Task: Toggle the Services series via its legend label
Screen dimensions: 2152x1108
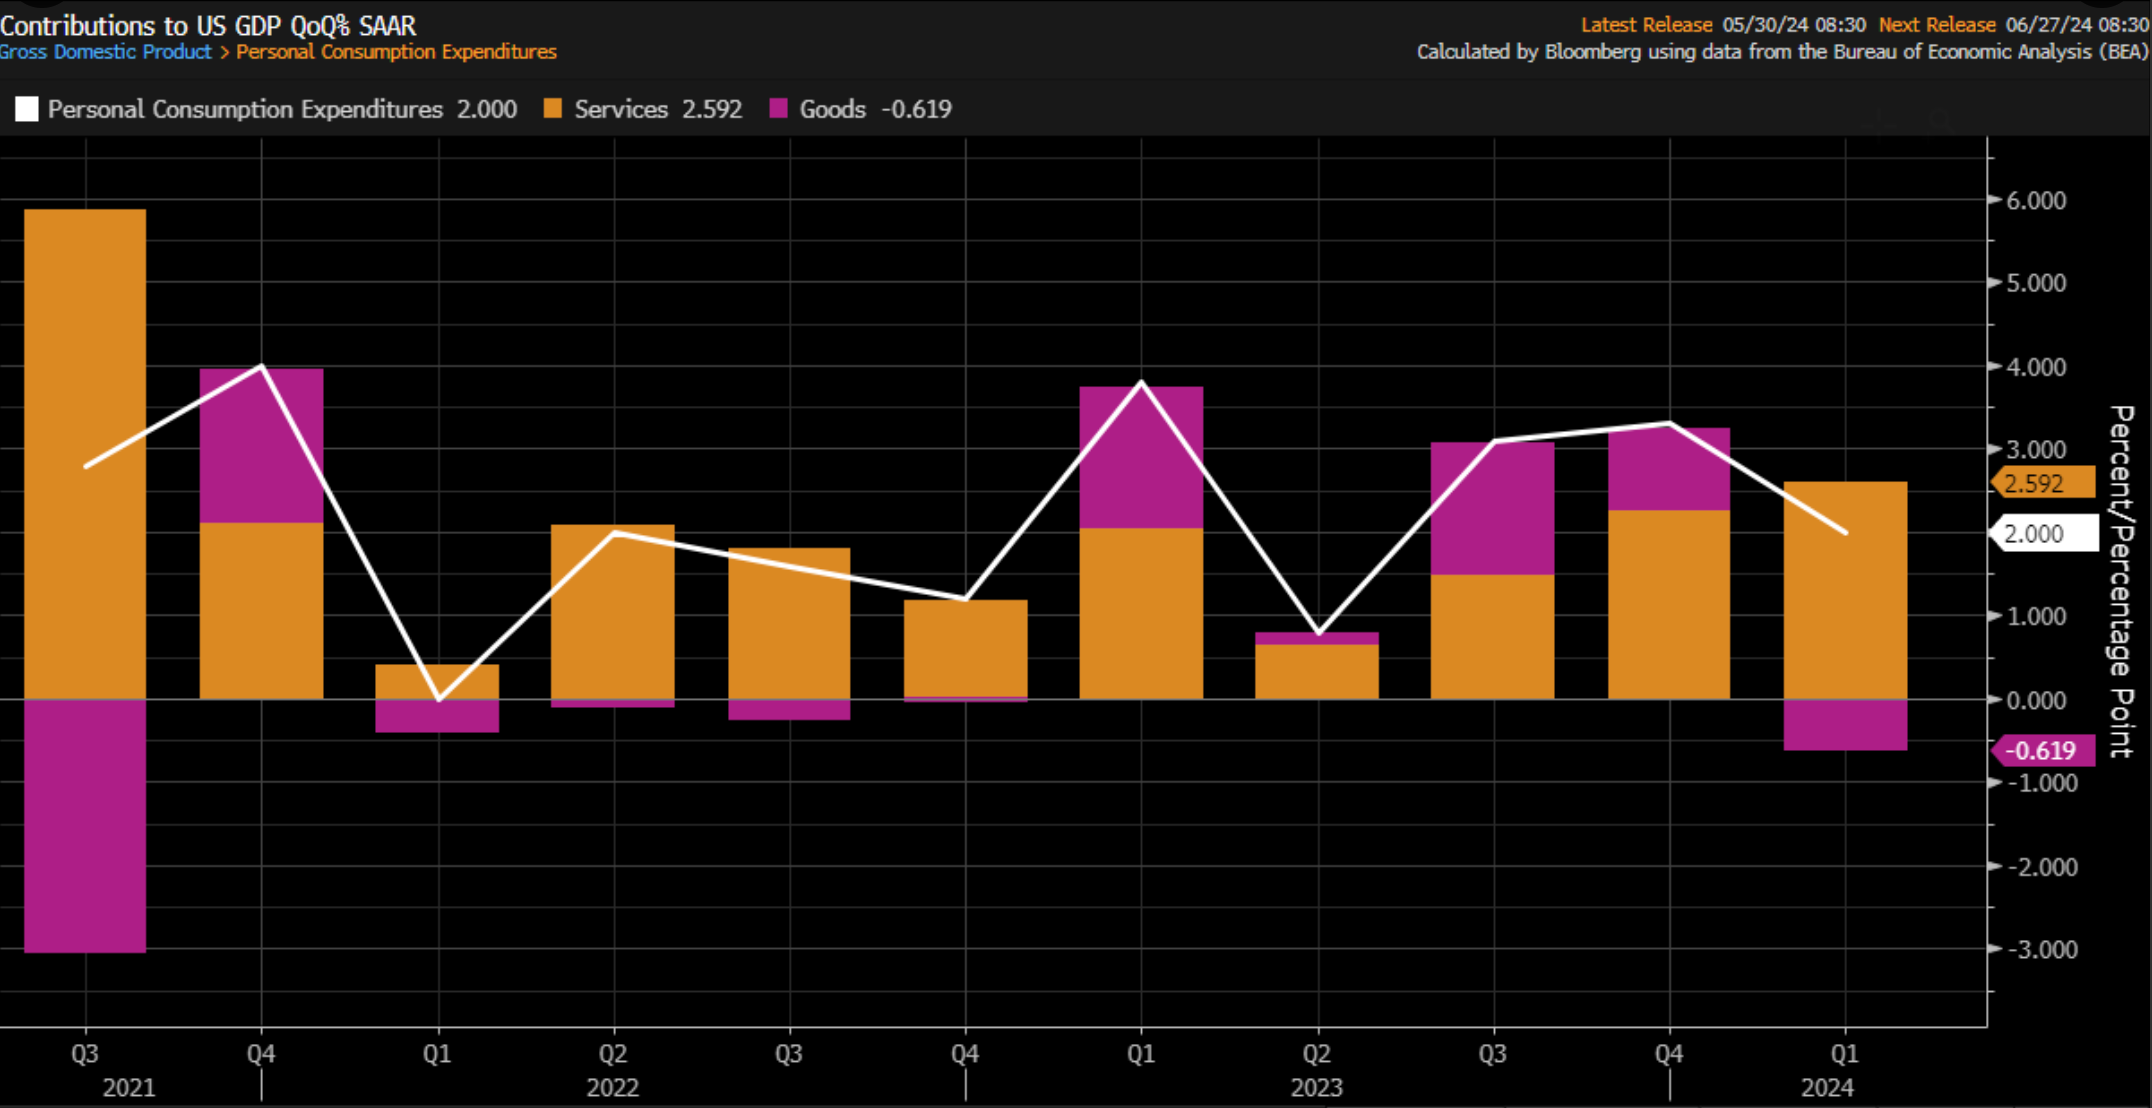Action: click(x=620, y=109)
